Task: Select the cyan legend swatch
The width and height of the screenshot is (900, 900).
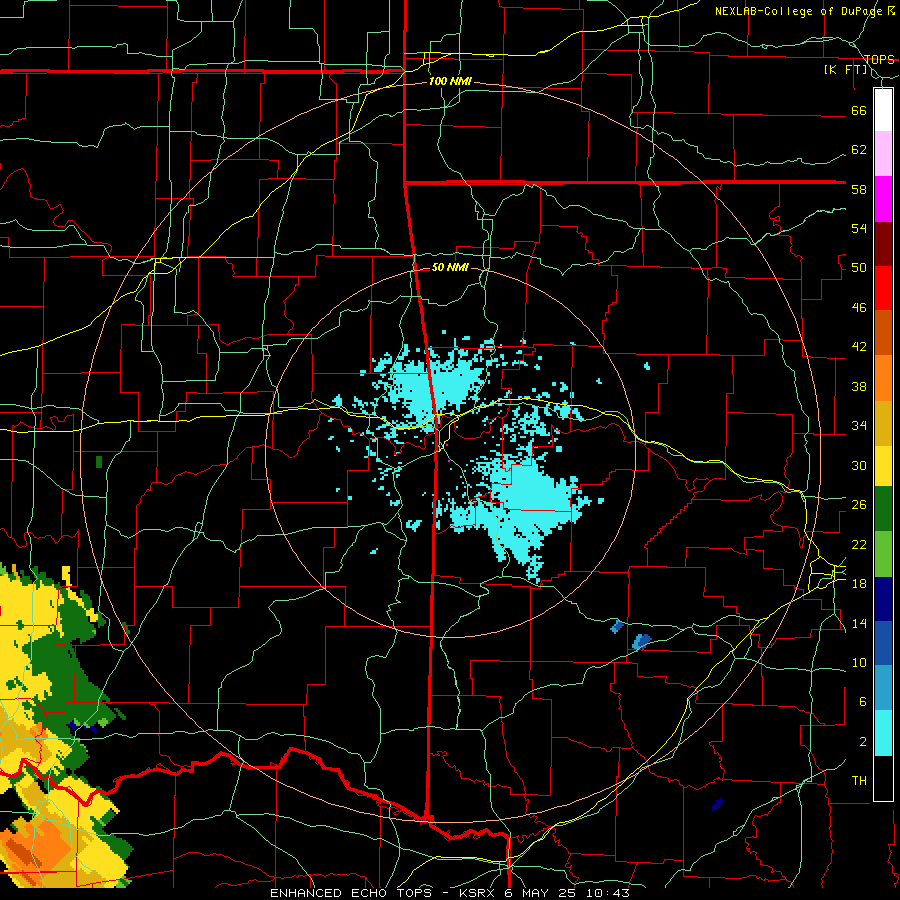Action: point(883,733)
